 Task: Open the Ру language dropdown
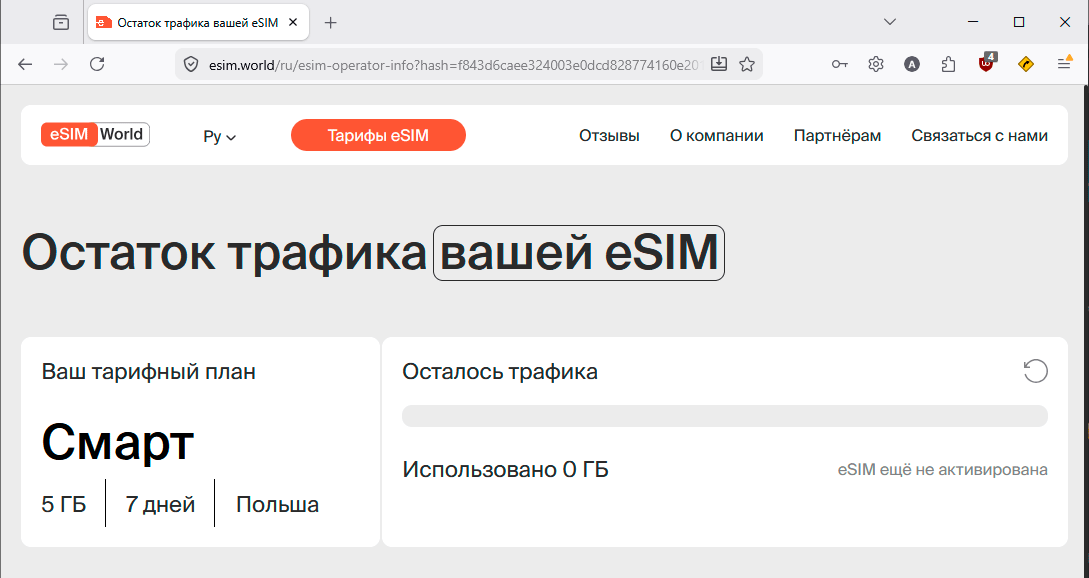(219, 136)
